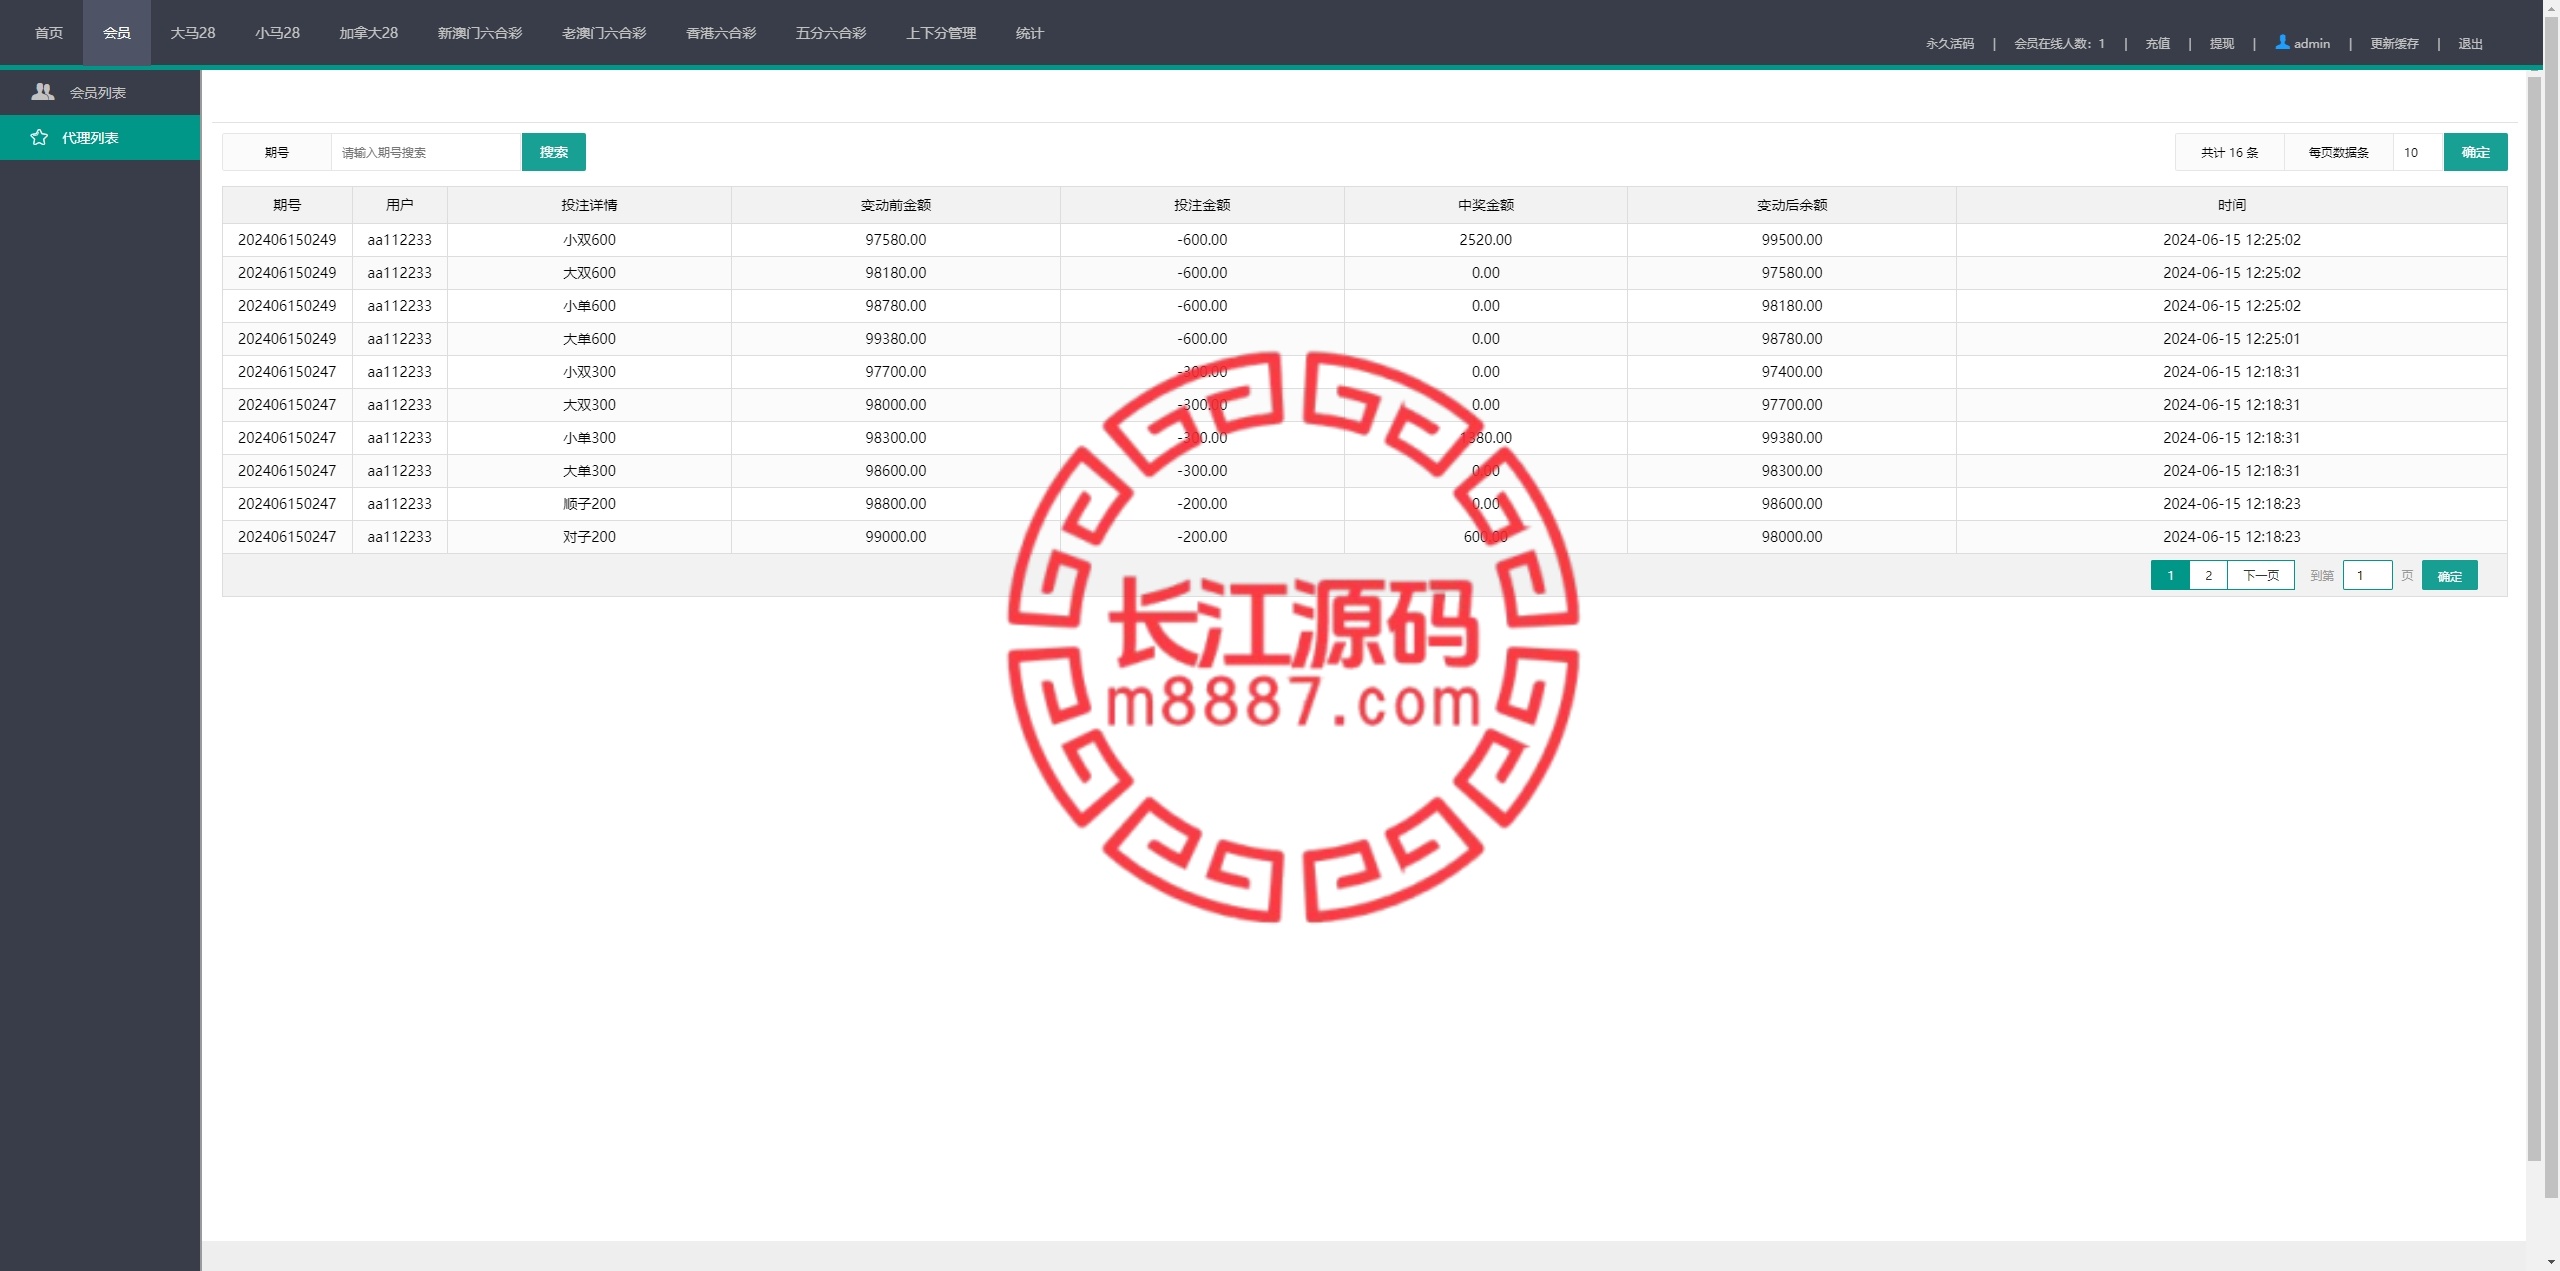The height and width of the screenshot is (1271, 2560).
Task: Click the 搜索 search button
Action: pos(554,152)
